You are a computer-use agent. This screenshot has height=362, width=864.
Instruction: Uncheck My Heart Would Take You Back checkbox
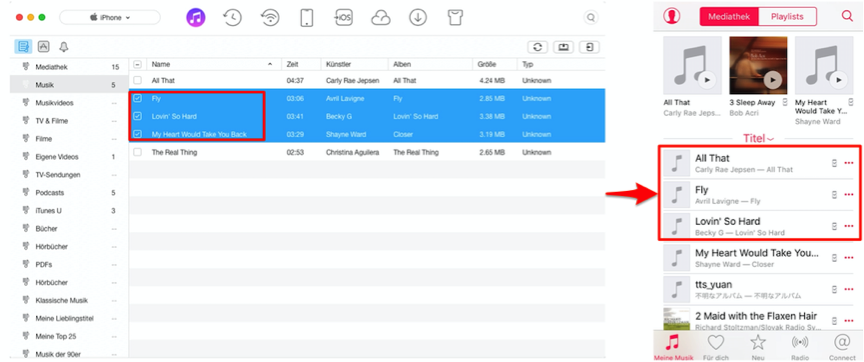(x=137, y=134)
